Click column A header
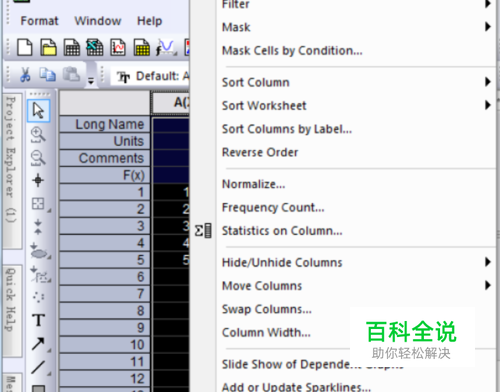Viewport: 500px width, 392px height. [171, 103]
